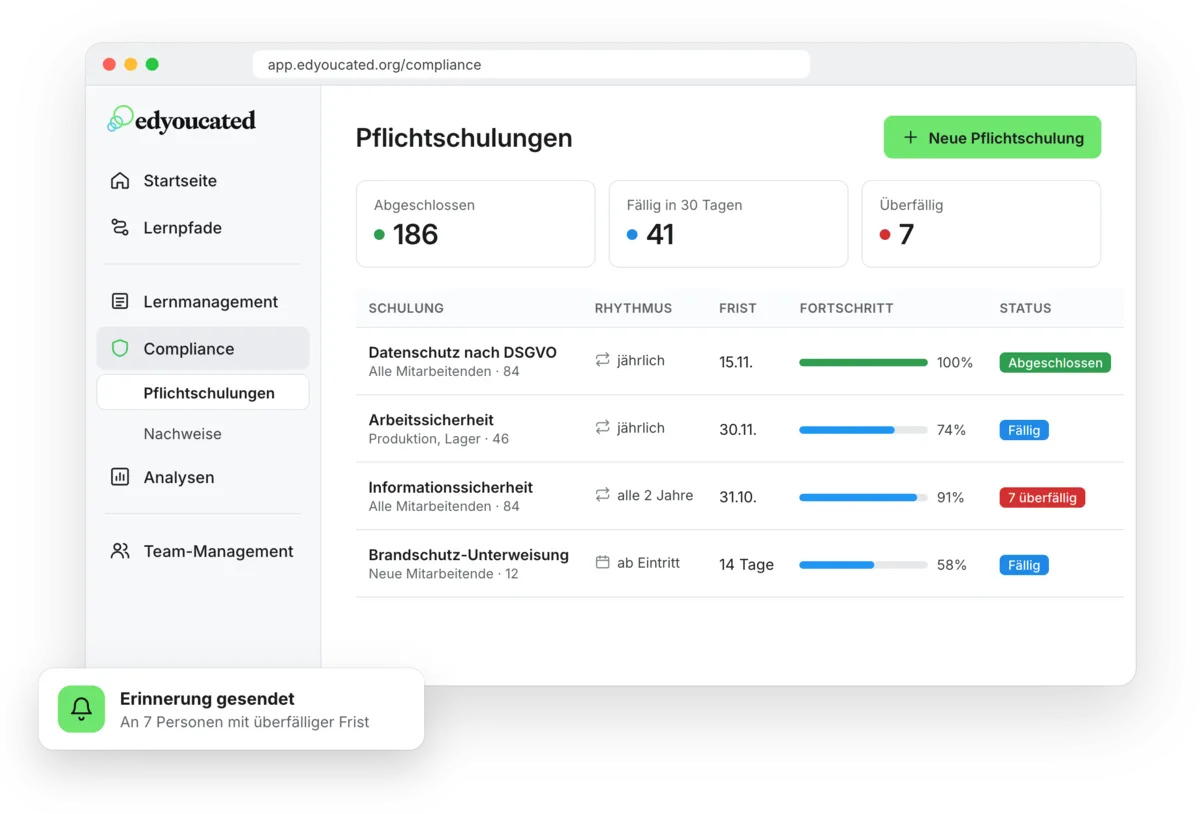1200x814 pixels.
Task: Click the Neue Pflichtschulung button
Action: pyautogui.click(x=992, y=138)
